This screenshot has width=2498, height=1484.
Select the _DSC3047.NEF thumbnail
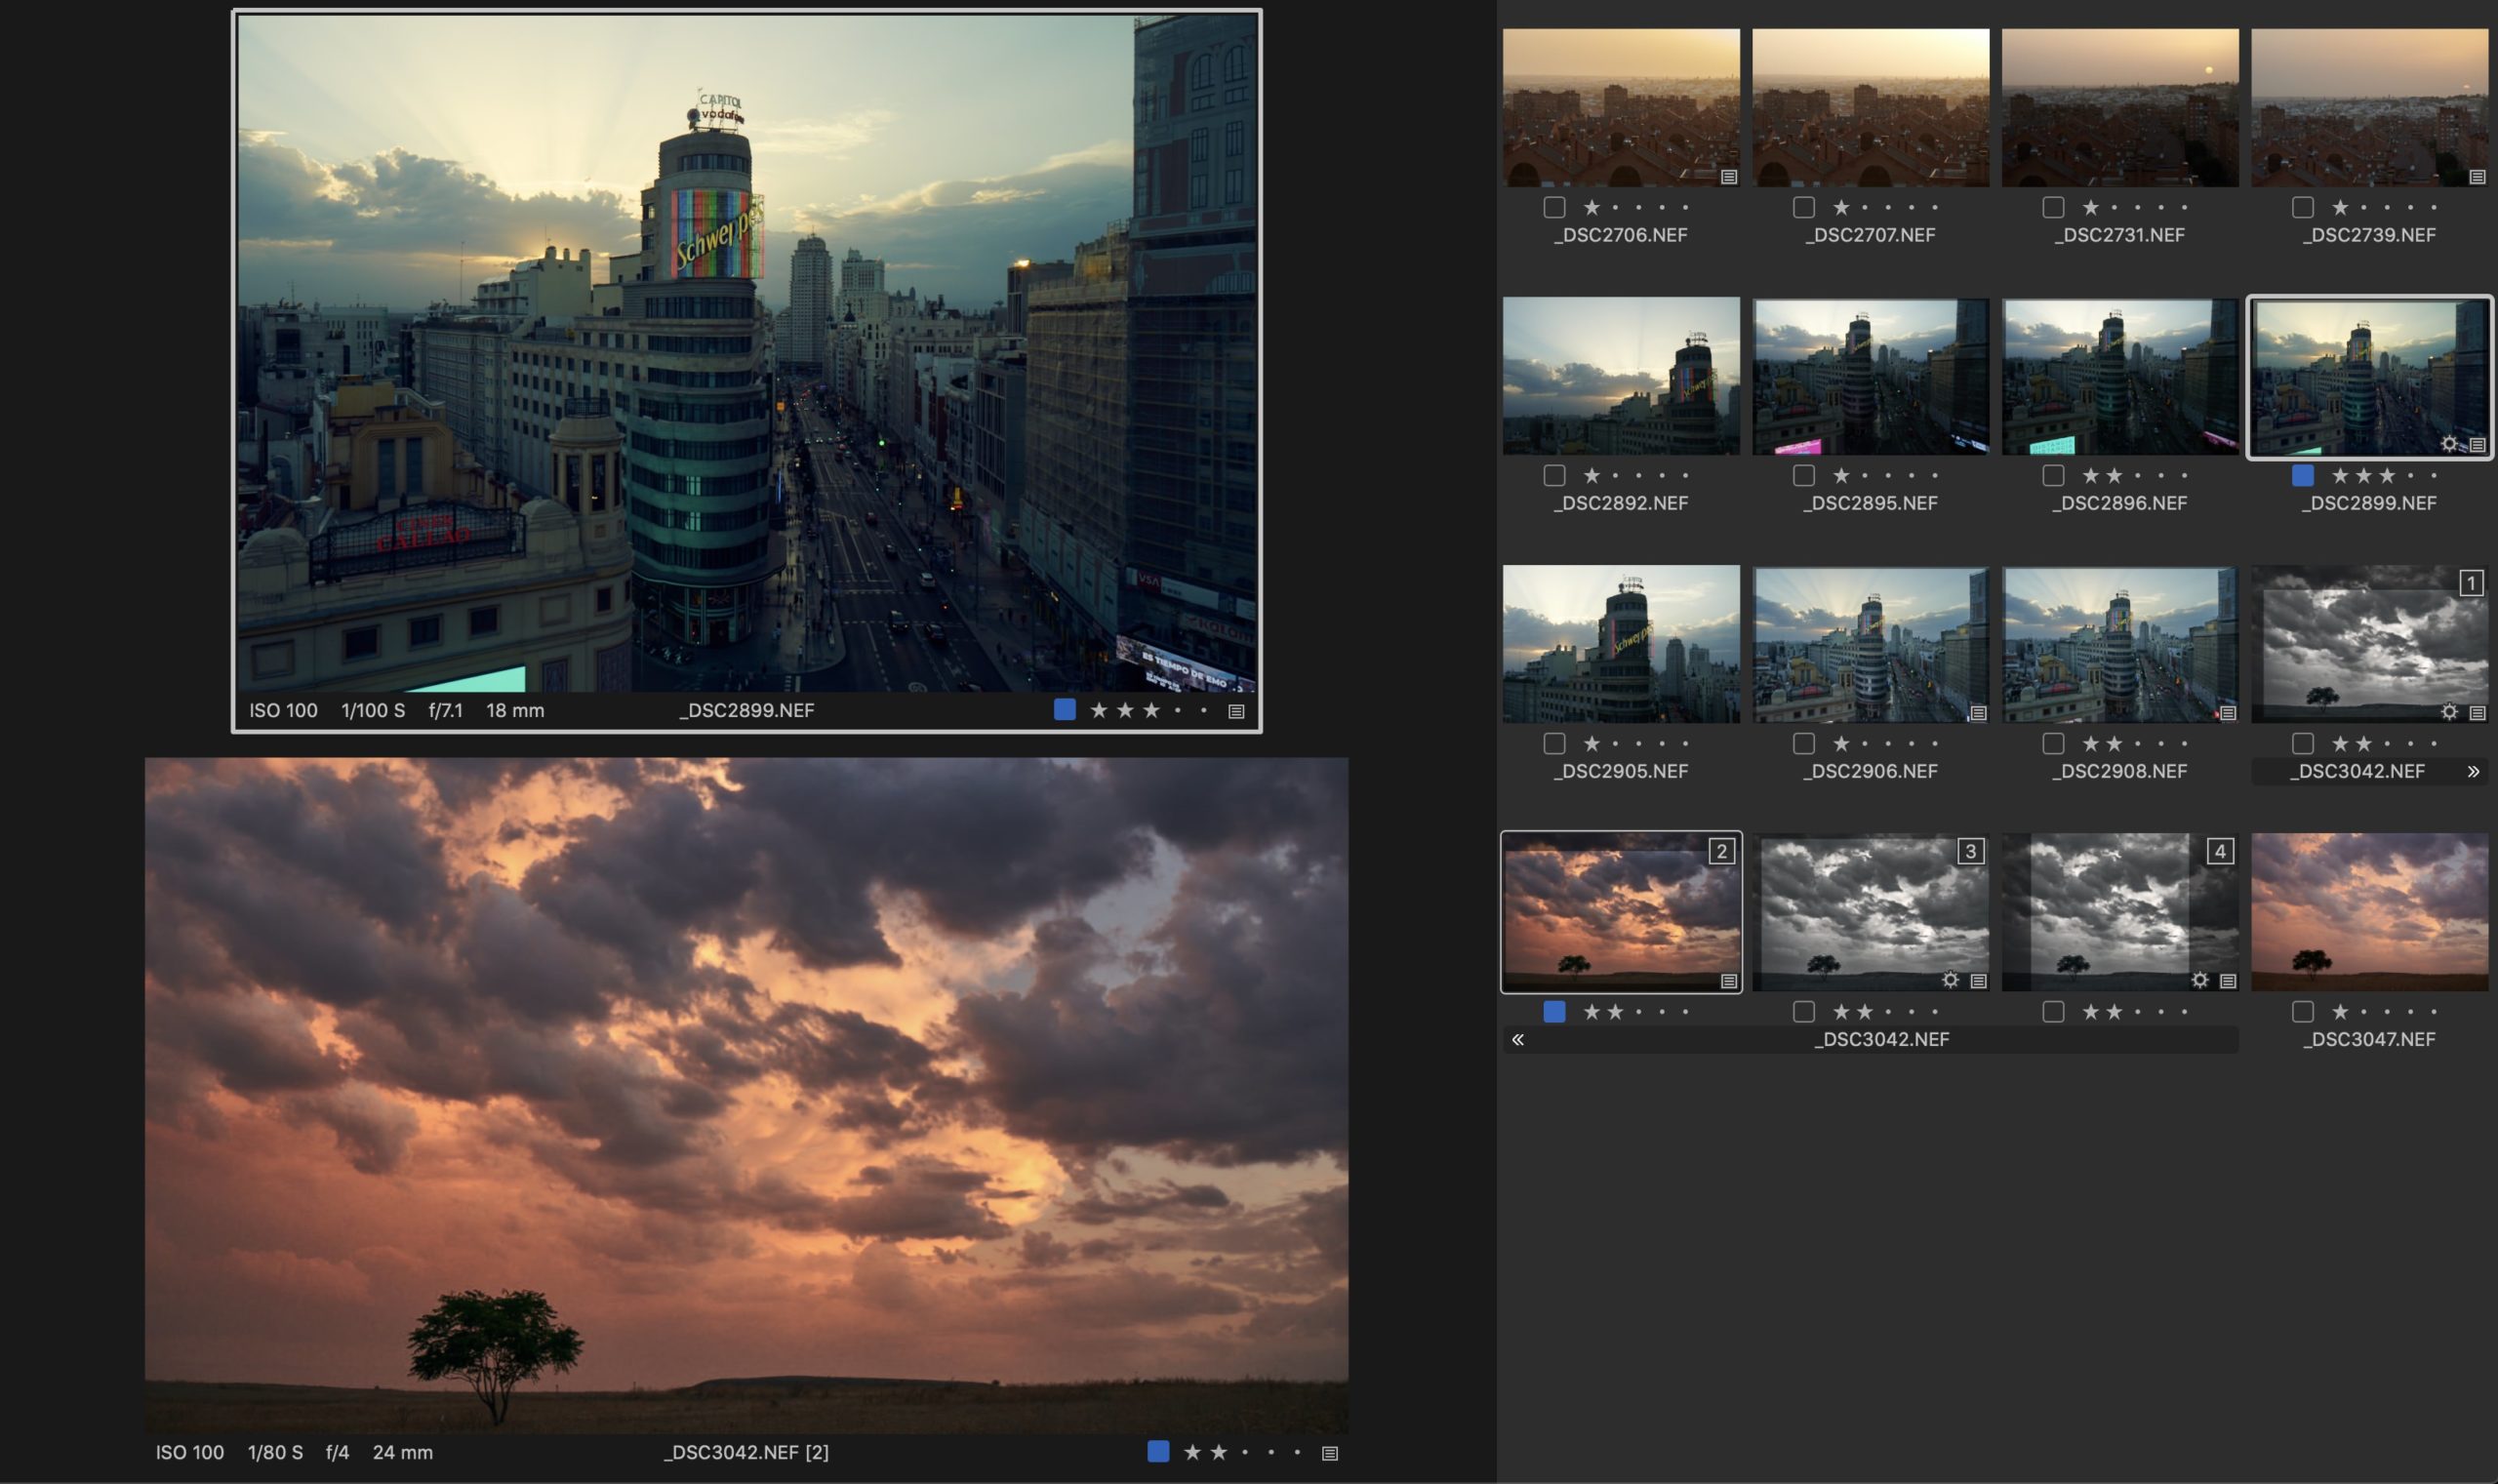(2370, 912)
